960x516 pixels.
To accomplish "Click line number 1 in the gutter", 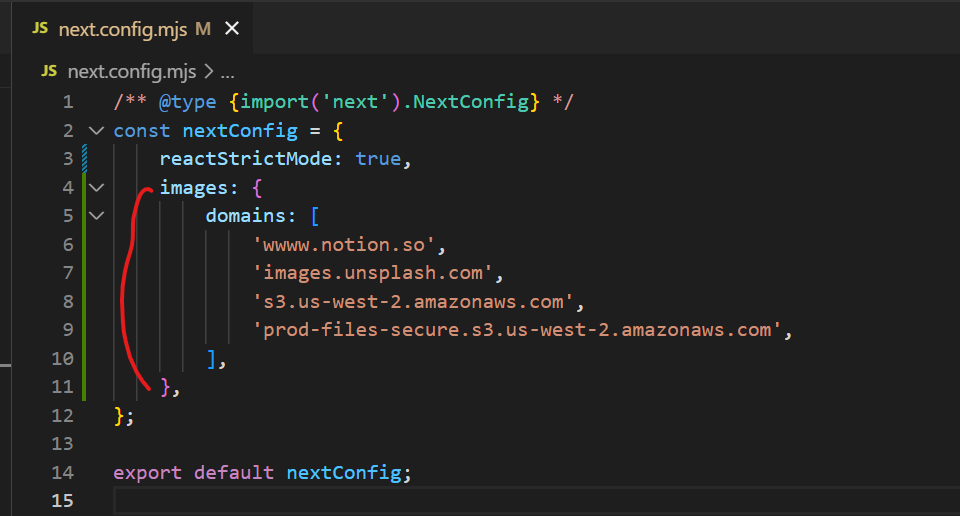I will tap(68, 102).
